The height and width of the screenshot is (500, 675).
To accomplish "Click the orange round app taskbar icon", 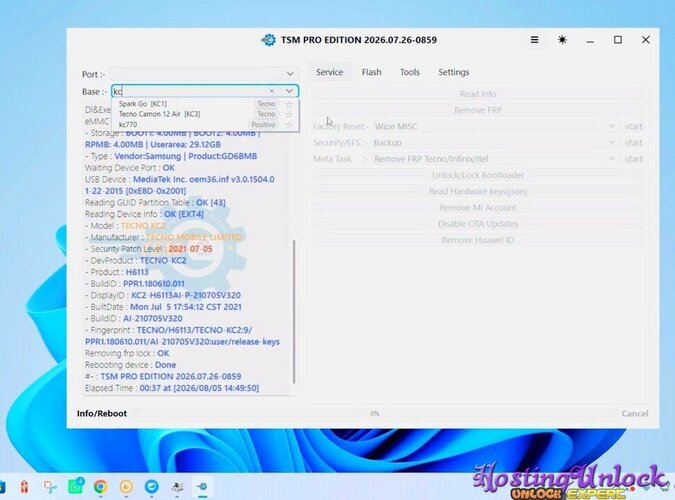I will [126, 487].
